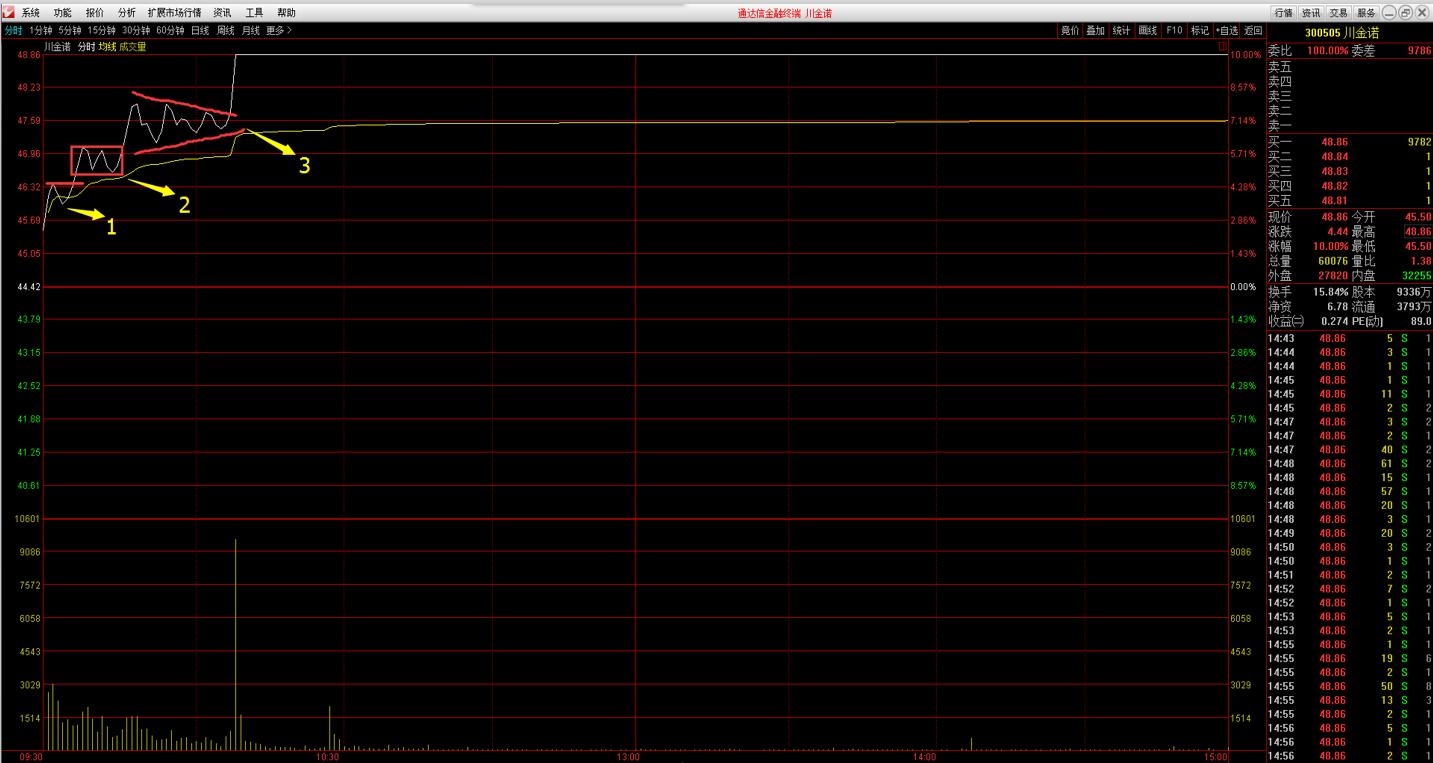
Task: Click the 卖五 order row label
Action: [1279, 67]
